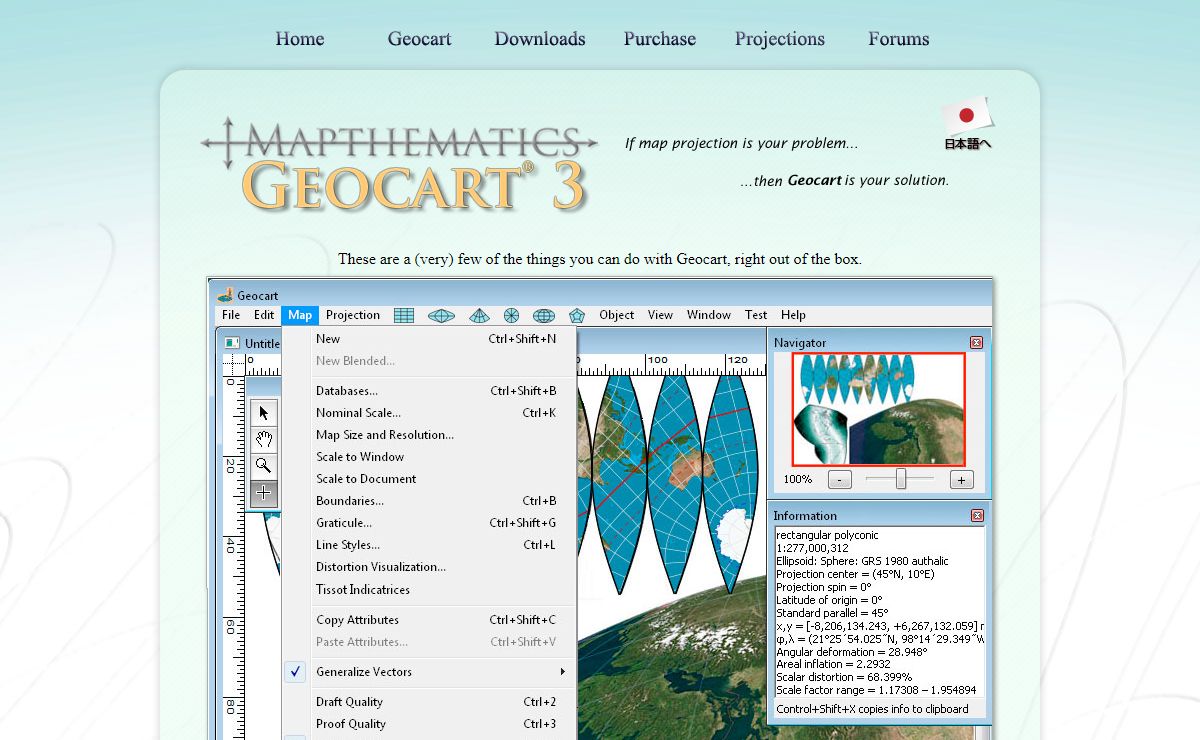Open the Purchase page link

click(660, 39)
